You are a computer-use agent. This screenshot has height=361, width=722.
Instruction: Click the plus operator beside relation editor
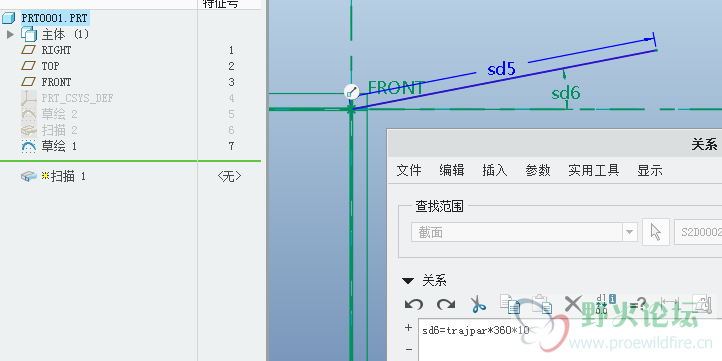(408, 327)
